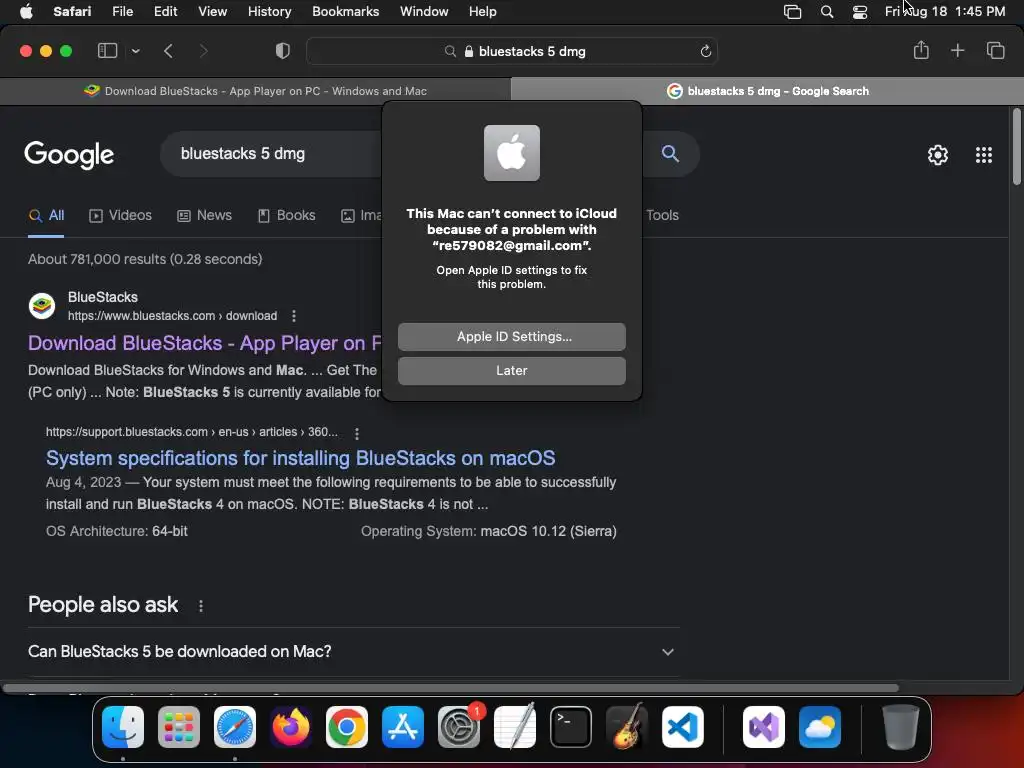Click the Safari address bar
Viewport: 1024px width, 768px height.
coord(512,51)
